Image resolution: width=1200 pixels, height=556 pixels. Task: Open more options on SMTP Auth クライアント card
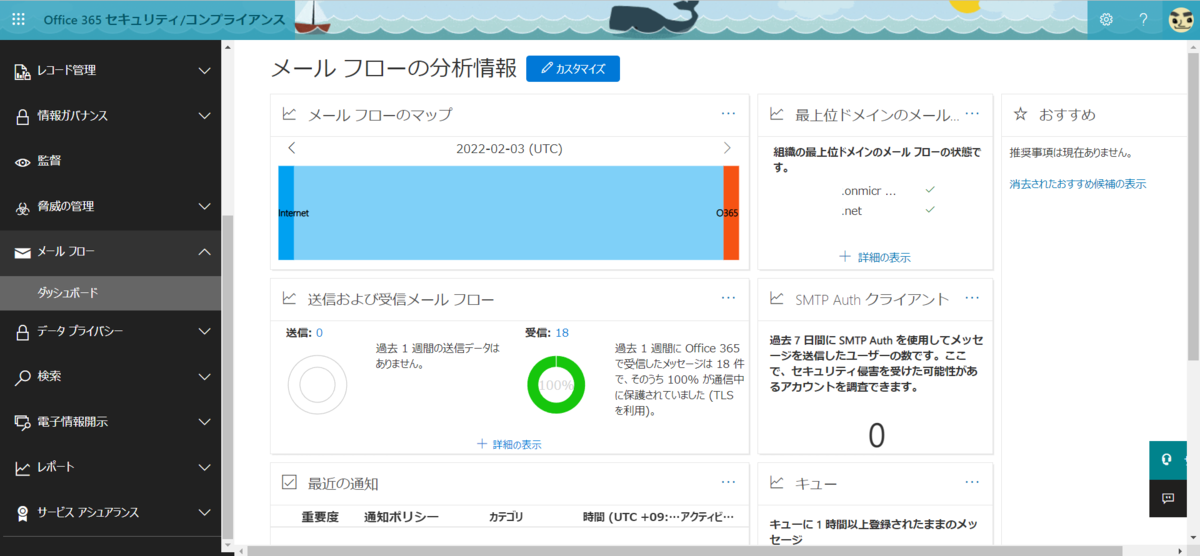[972, 298]
